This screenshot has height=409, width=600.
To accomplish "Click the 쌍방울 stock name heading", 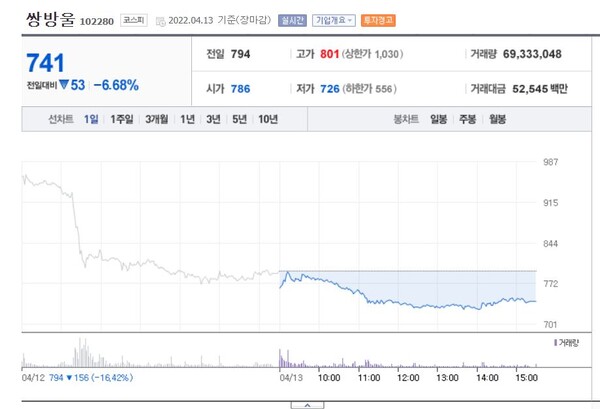I will [50, 19].
